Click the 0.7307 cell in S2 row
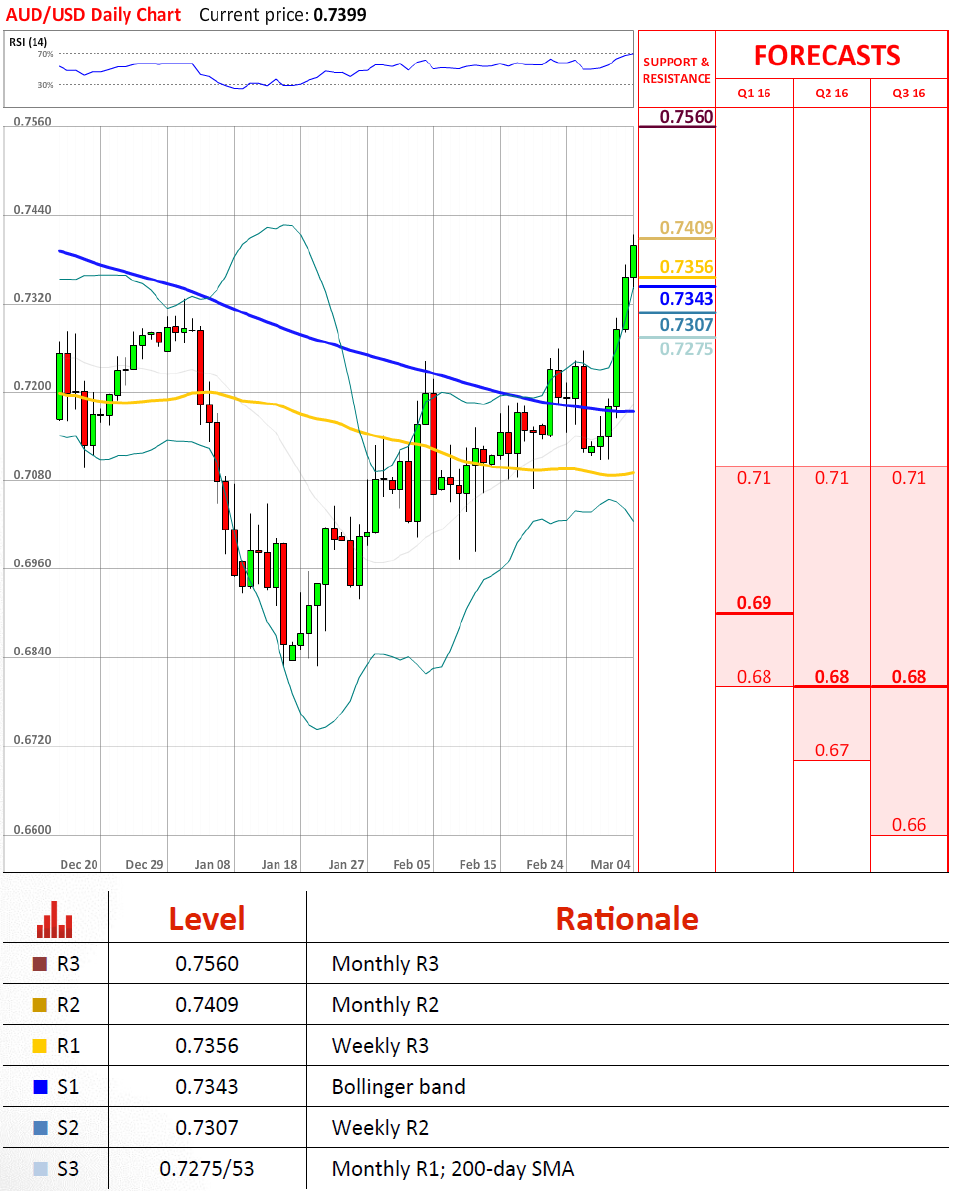The image size is (957, 1191). pyautogui.click(x=207, y=1128)
